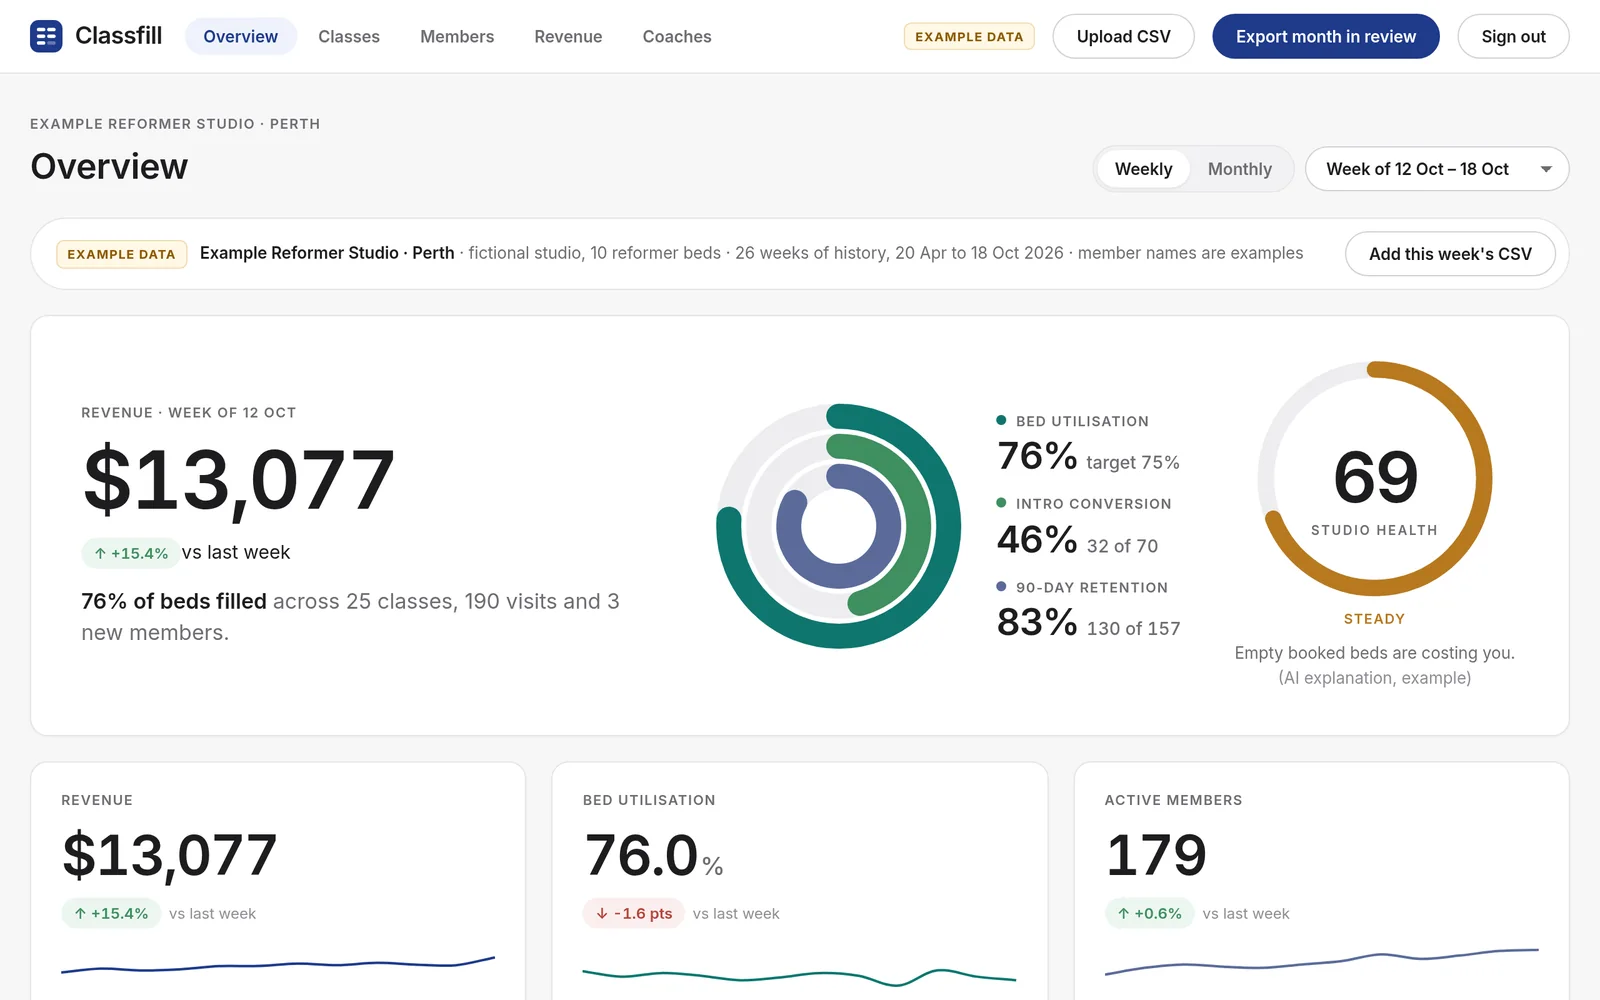The image size is (1600, 1000).
Task: Switch to the Weekly view
Action: pyautogui.click(x=1143, y=169)
